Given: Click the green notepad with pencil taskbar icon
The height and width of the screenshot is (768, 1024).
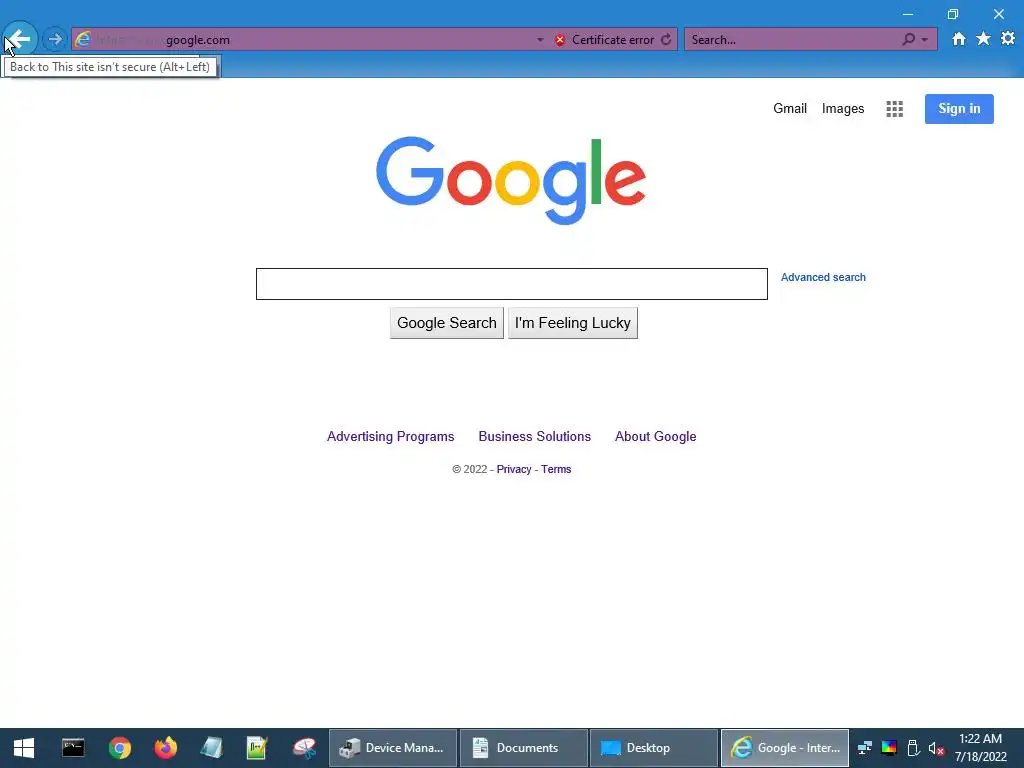Looking at the screenshot, I should click(257, 748).
